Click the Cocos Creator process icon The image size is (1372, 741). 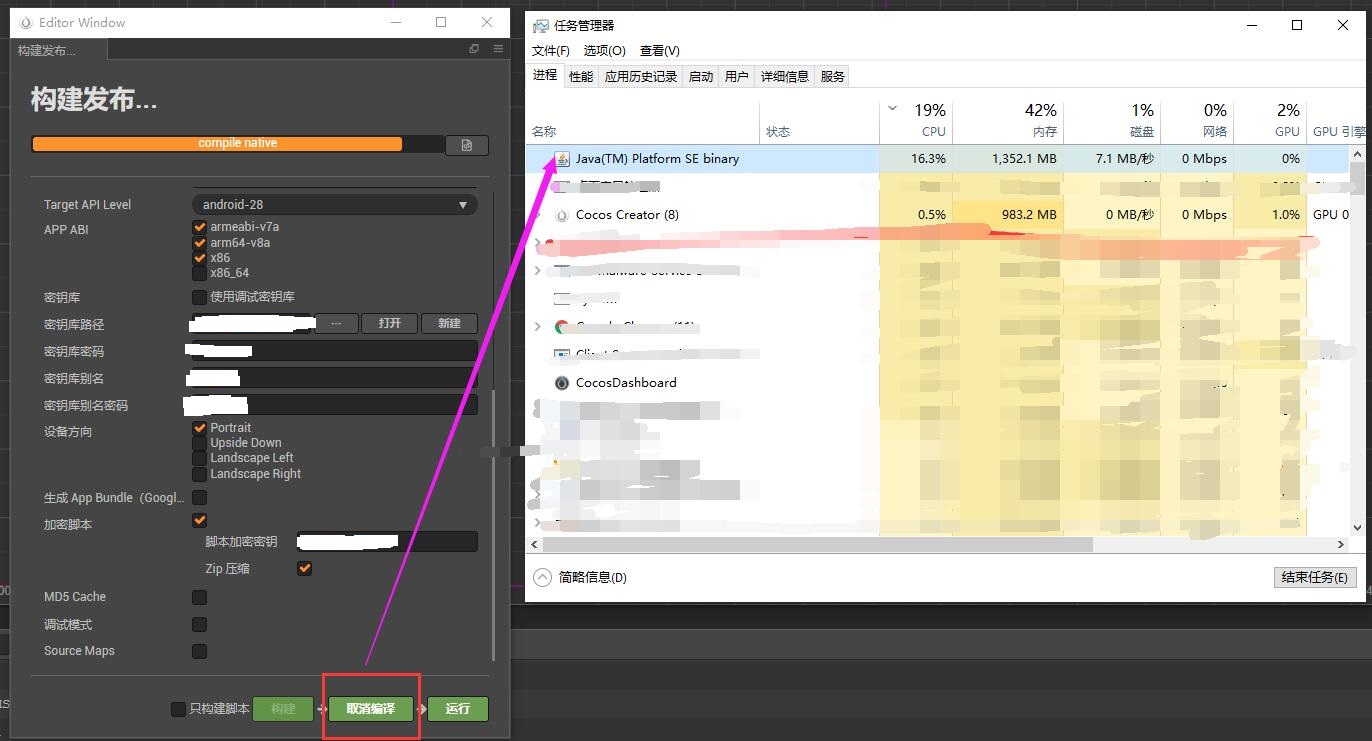tap(562, 215)
